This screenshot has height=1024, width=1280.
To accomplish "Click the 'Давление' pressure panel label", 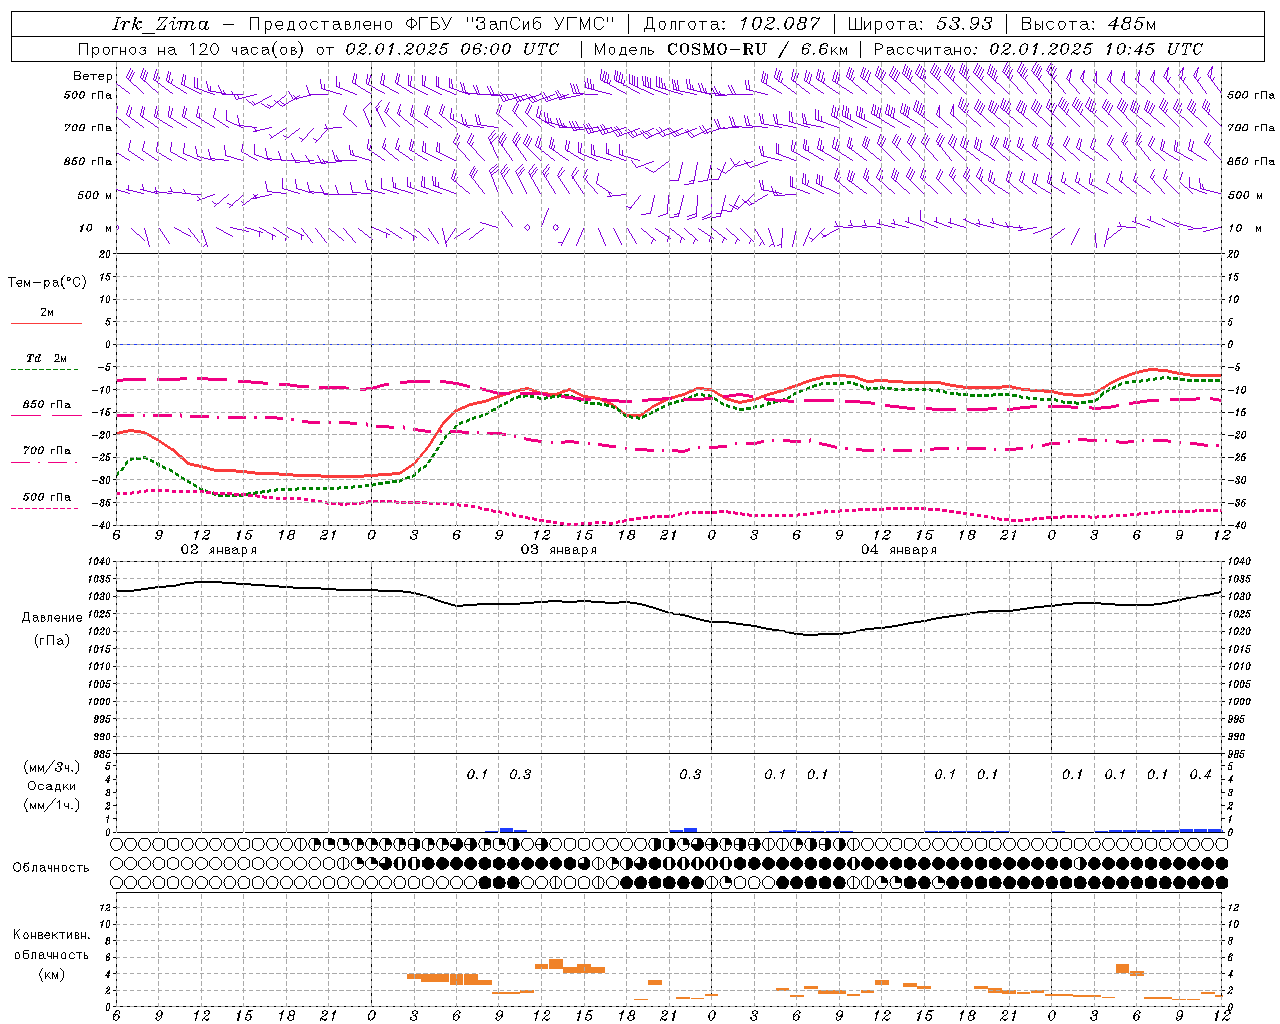I will pos(52,618).
